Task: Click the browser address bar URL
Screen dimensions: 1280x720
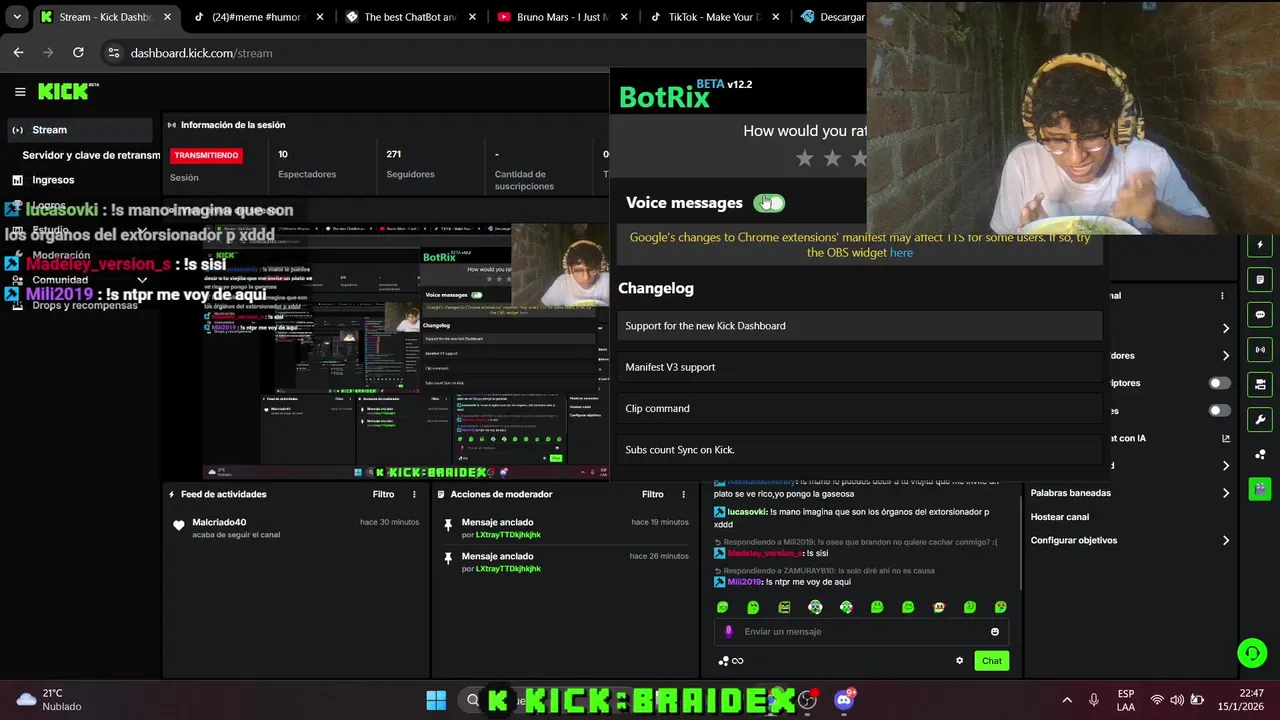Action: [201, 53]
